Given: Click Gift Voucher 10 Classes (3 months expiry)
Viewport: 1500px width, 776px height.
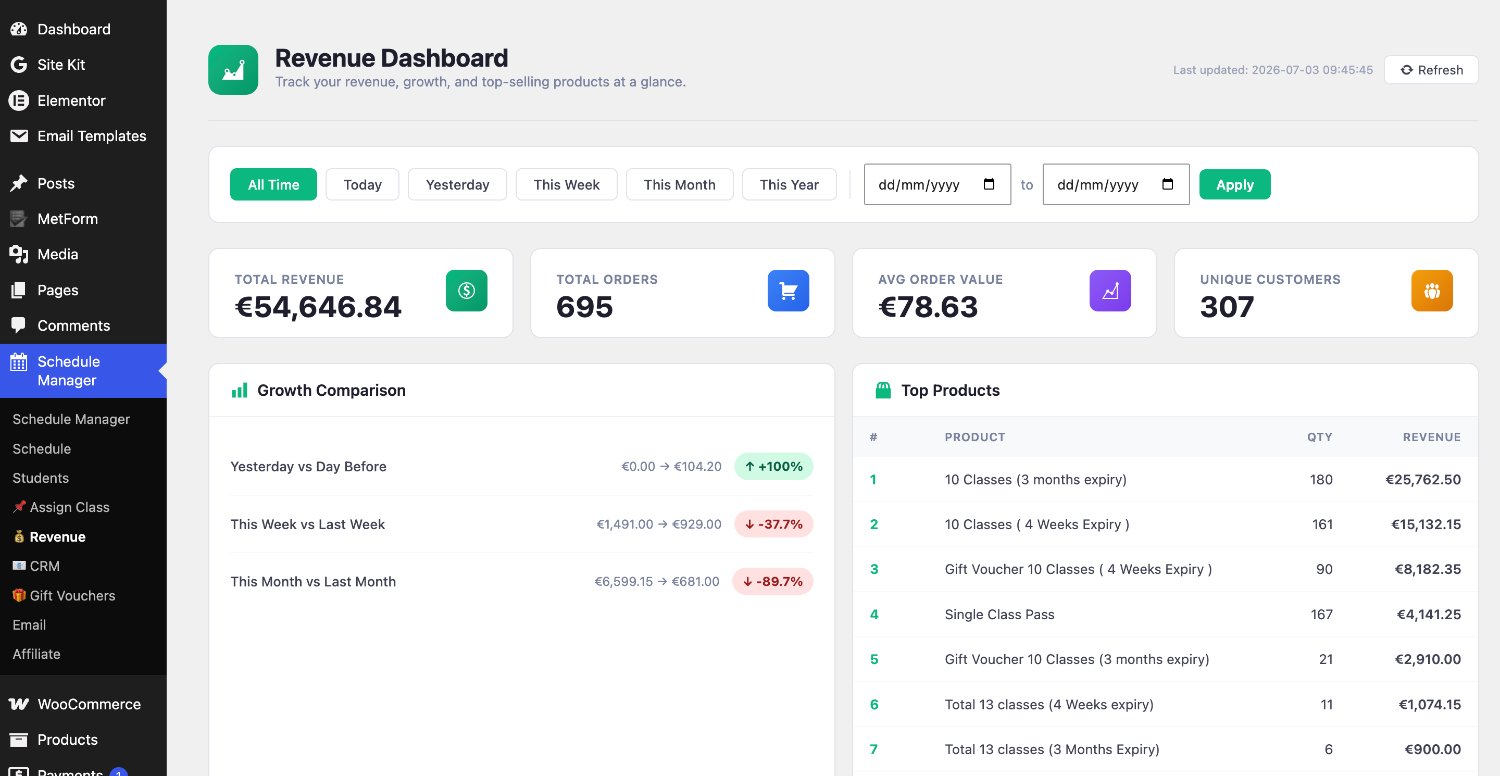Looking at the screenshot, I should pyautogui.click(x=1165, y=659).
